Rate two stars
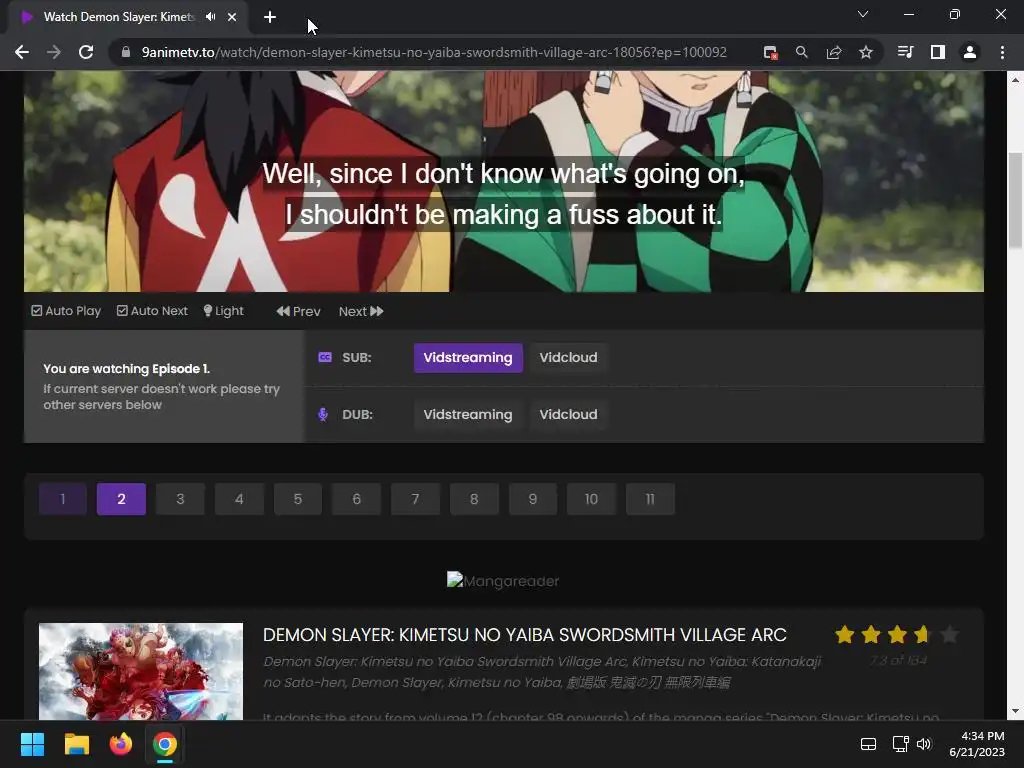The image size is (1024, 768). pos(871,634)
